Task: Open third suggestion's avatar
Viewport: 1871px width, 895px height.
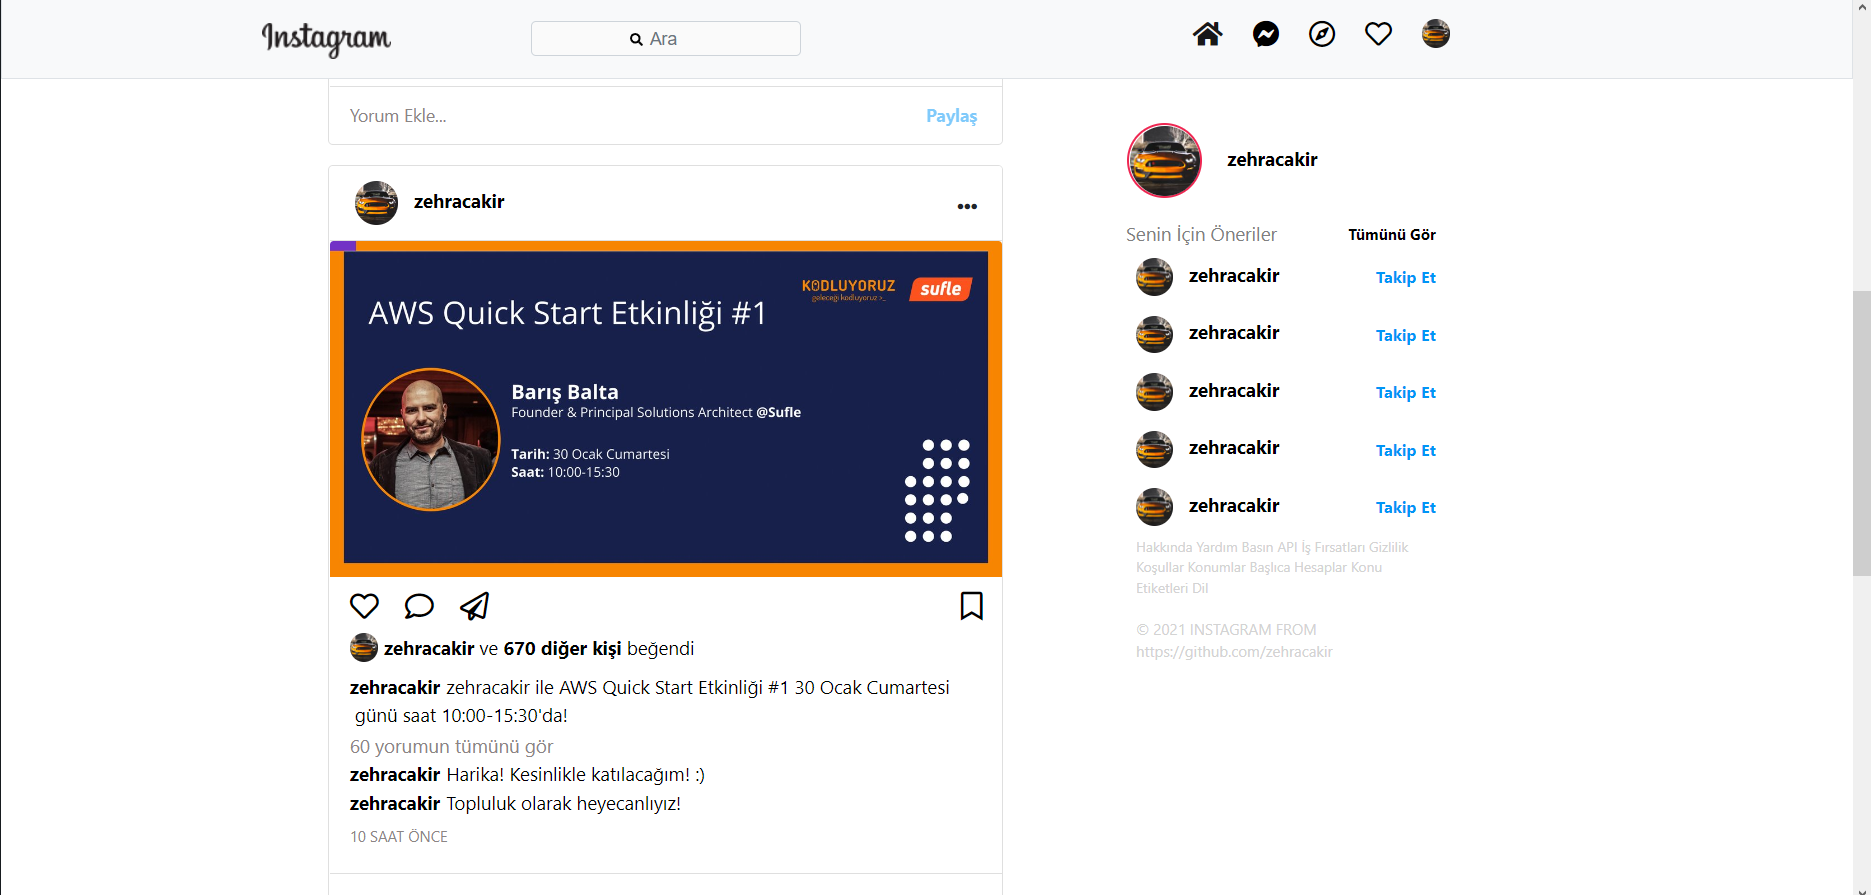Action: [1154, 392]
